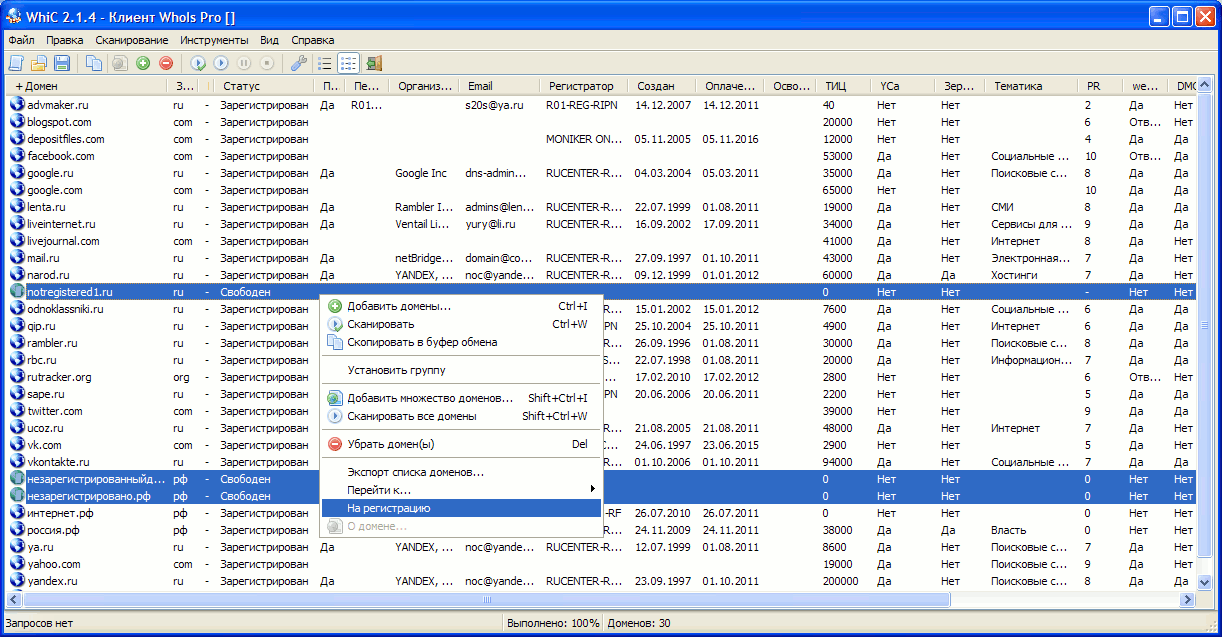Save the current domain list
The width and height of the screenshot is (1222, 637).
click(62, 62)
